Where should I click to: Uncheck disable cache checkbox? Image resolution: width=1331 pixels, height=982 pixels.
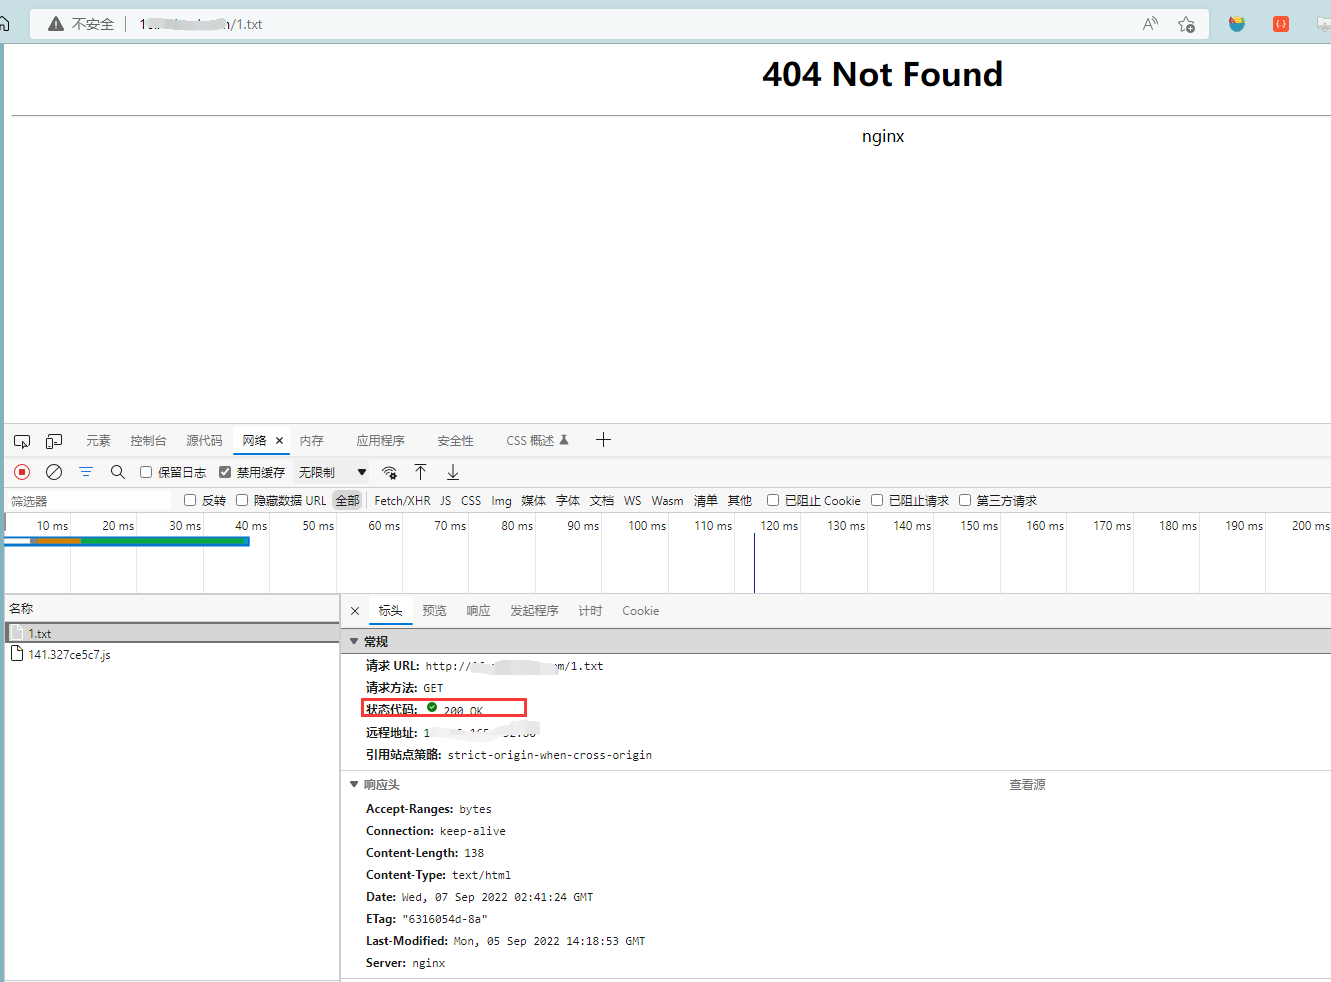point(225,472)
